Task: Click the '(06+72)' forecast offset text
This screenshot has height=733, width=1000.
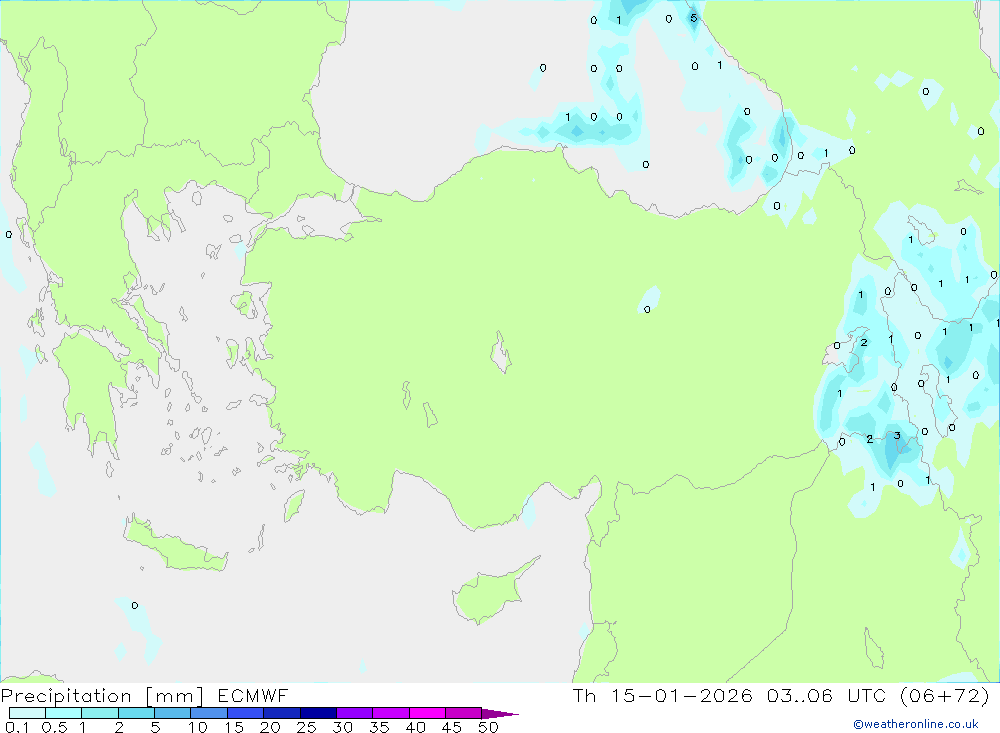Action: pyautogui.click(x=945, y=695)
